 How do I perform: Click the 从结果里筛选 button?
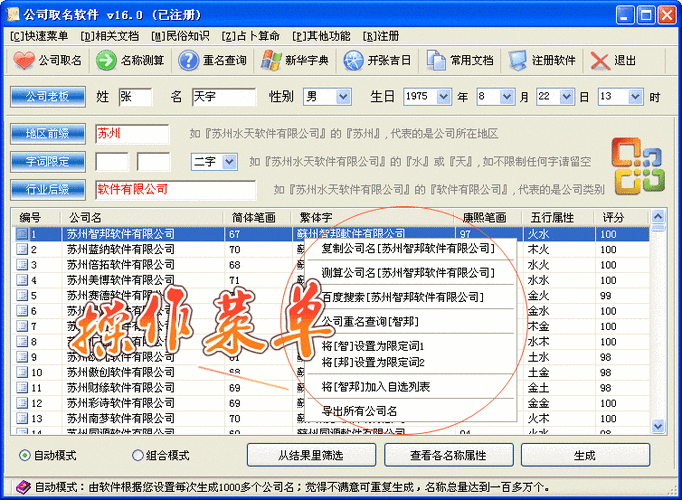pyautogui.click(x=311, y=455)
